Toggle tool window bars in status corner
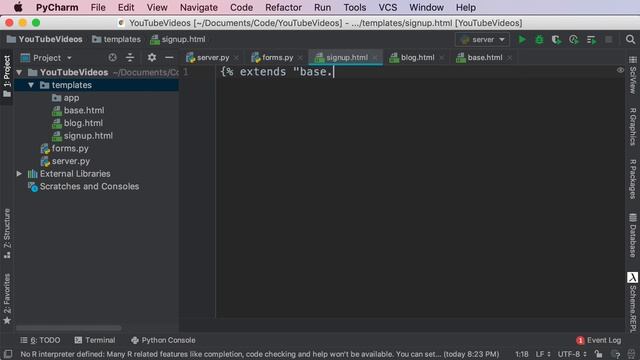The image size is (640, 360). [8, 354]
